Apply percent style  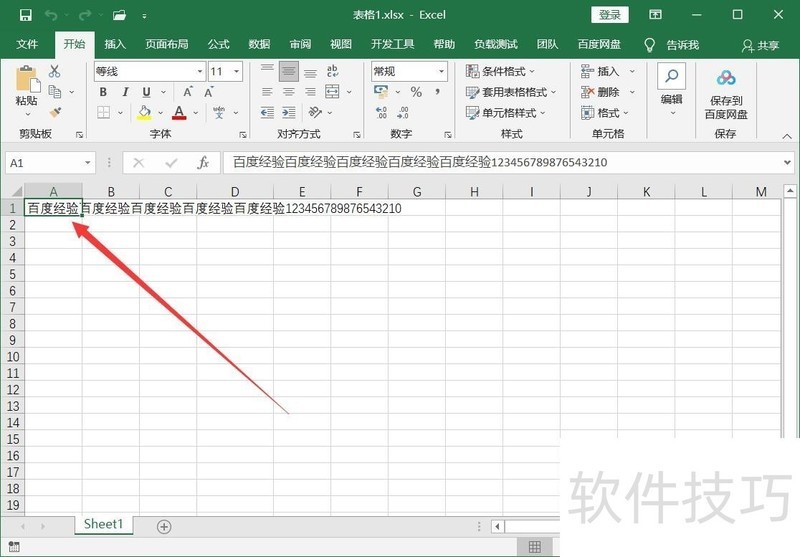coord(416,92)
